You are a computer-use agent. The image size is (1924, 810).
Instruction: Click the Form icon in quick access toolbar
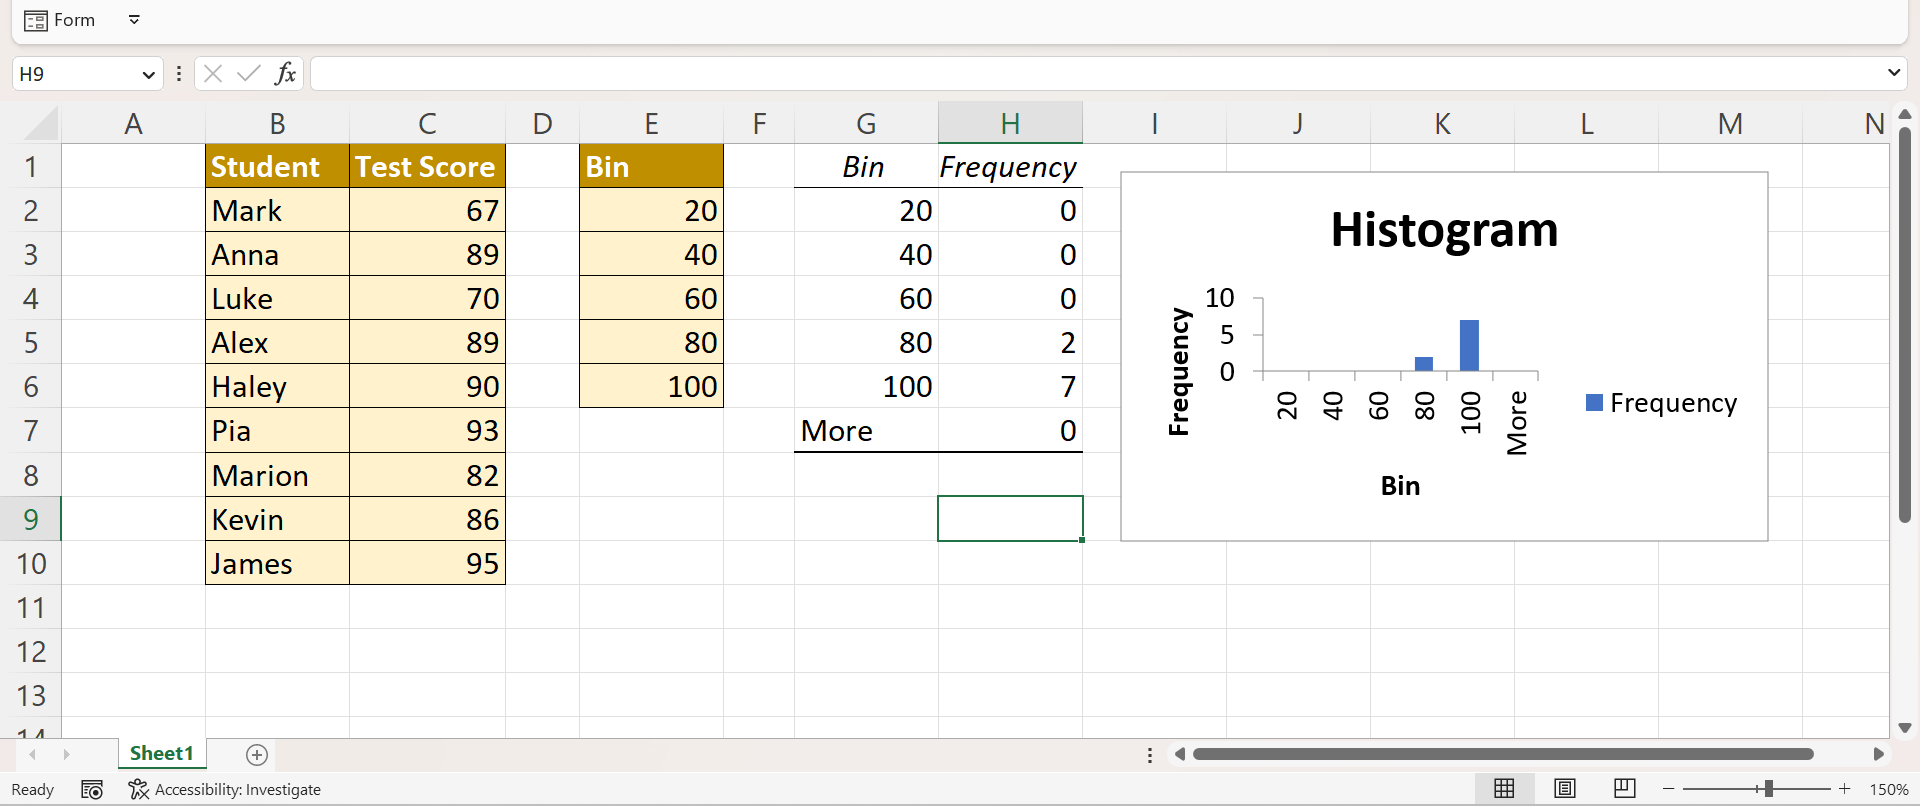coord(36,20)
